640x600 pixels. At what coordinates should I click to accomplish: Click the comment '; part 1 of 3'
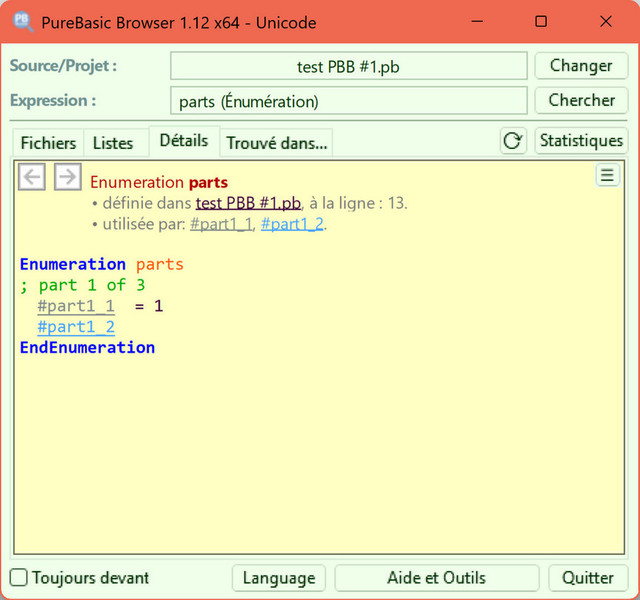tap(82, 285)
